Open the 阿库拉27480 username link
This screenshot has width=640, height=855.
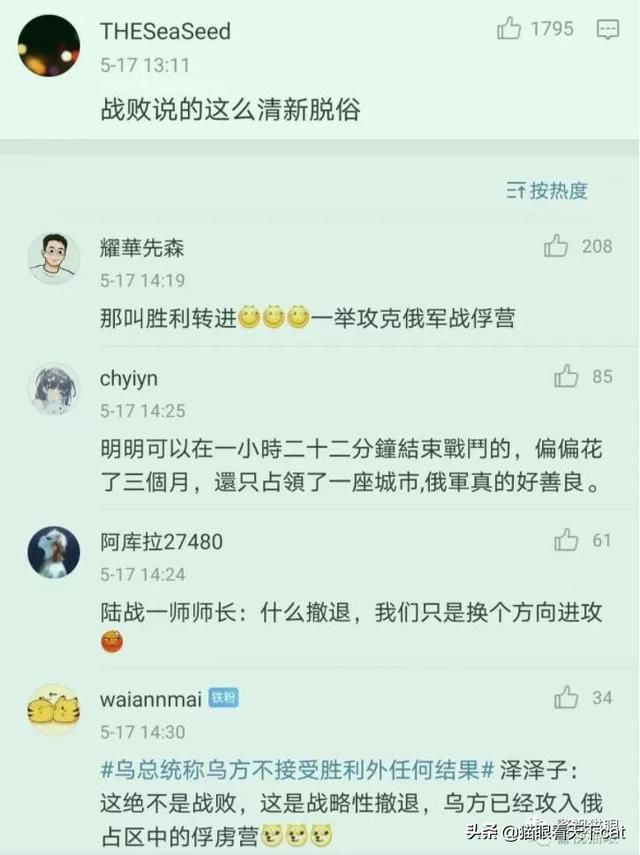(161, 541)
